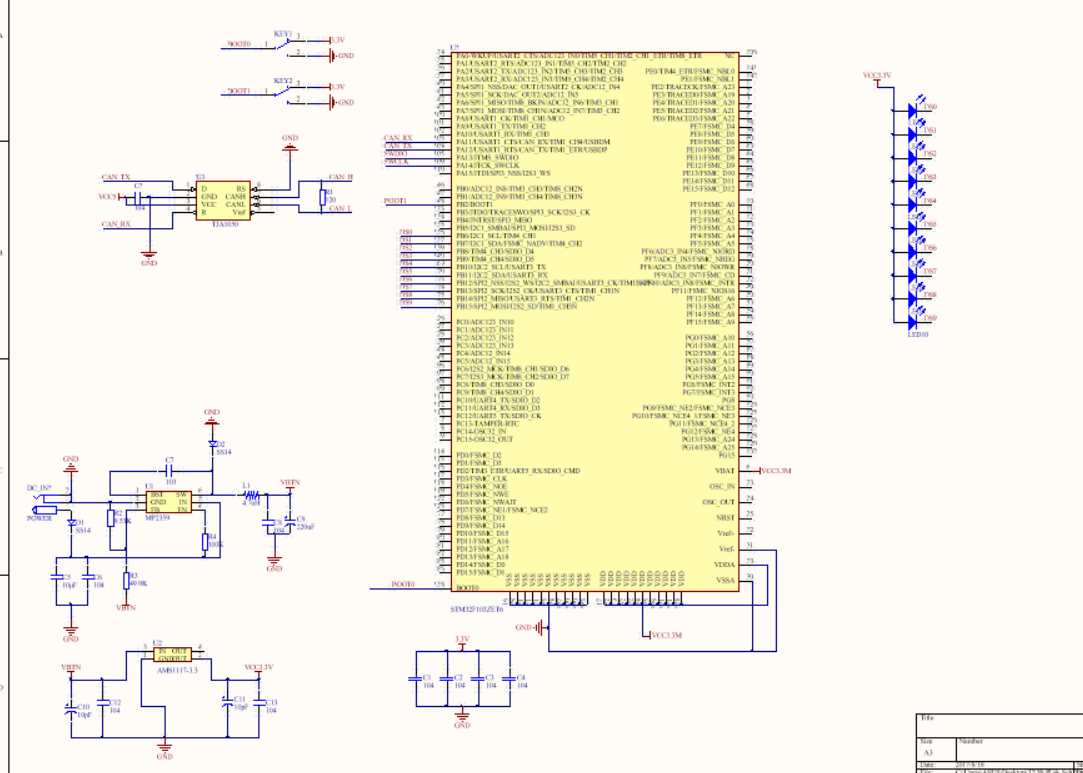Select the LED diode on net DS4

(914, 203)
